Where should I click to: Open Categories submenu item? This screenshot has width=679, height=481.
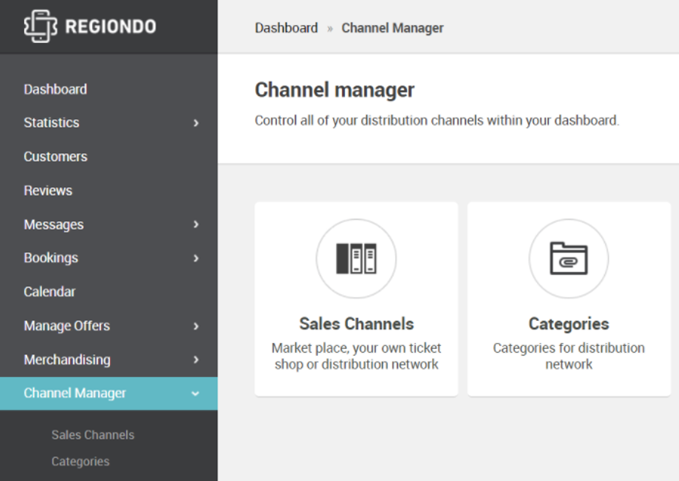[x=81, y=462]
